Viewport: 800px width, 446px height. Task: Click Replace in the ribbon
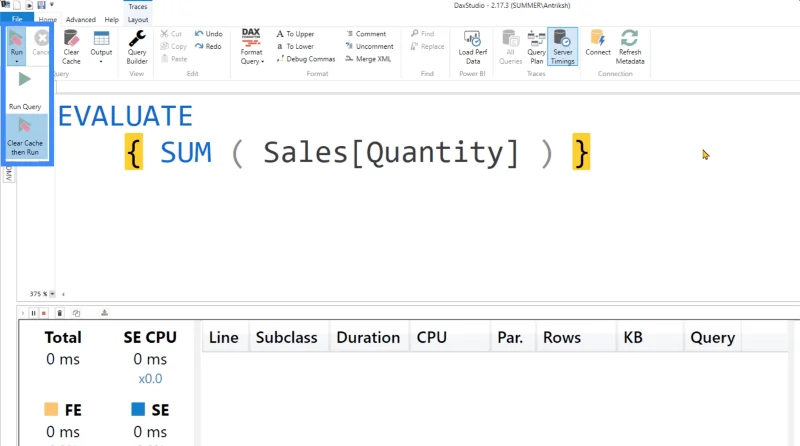click(x=428, y=46)
